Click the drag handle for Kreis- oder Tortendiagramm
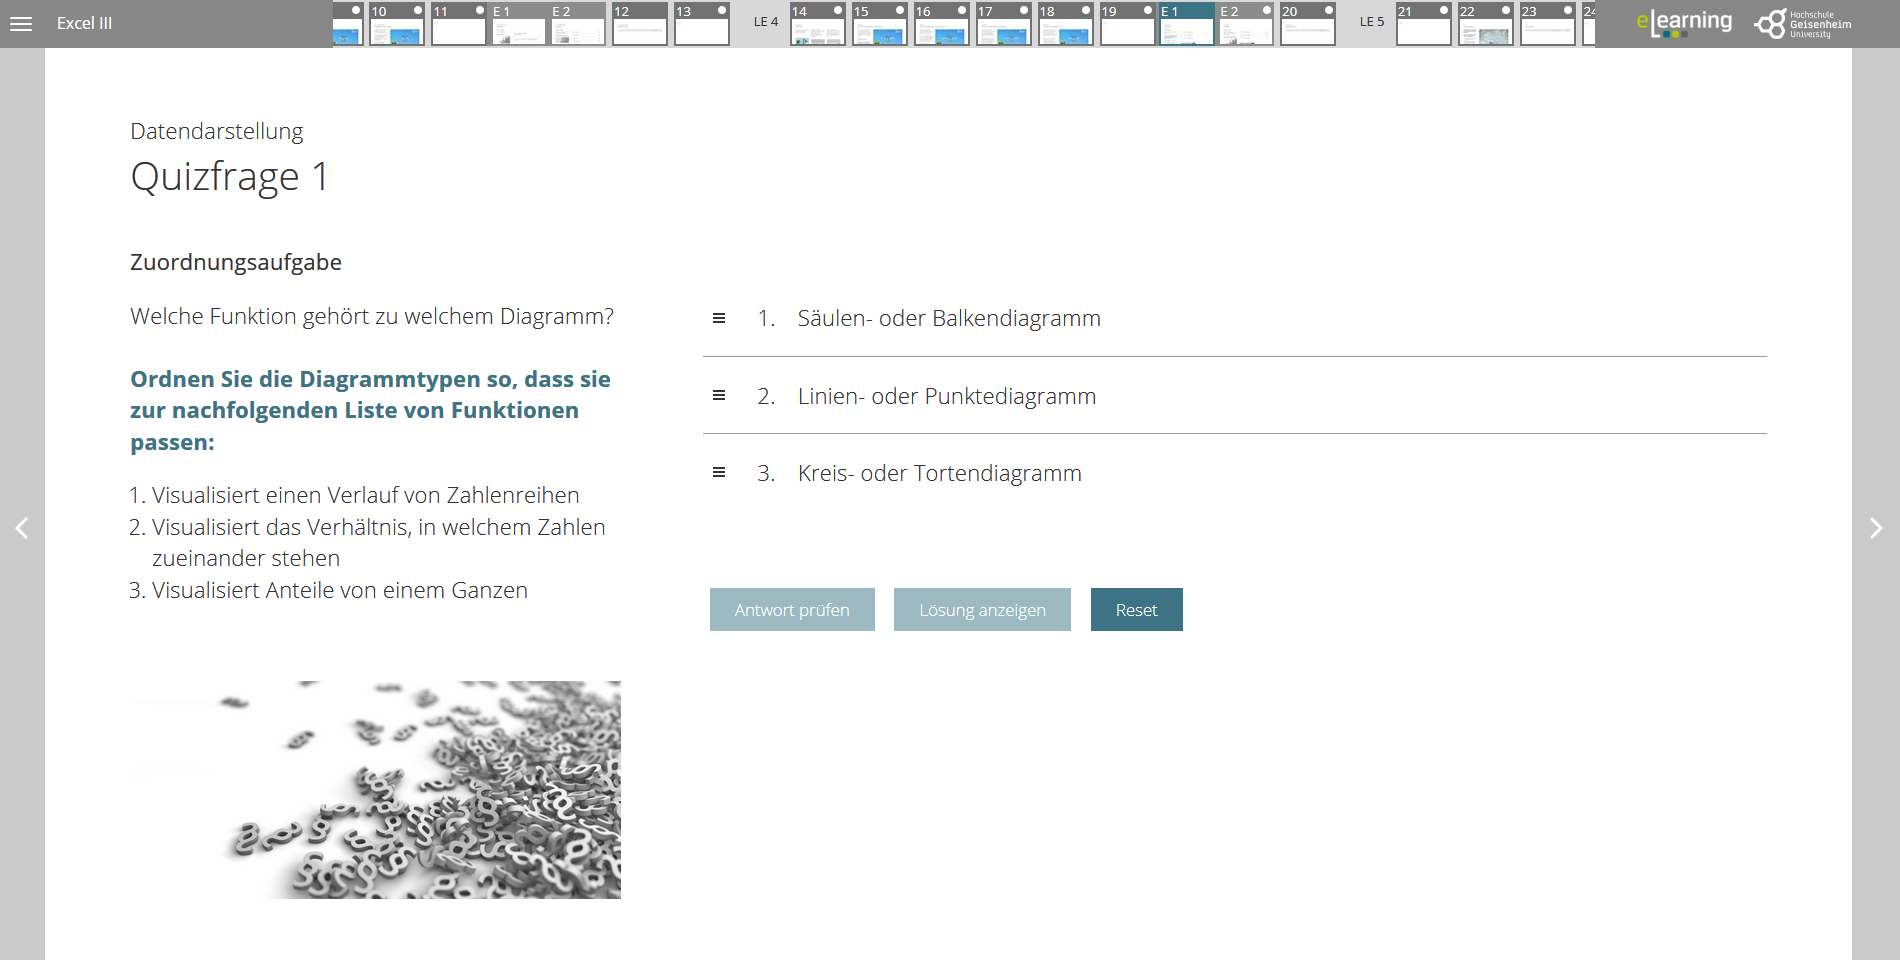 click(719, 471)
